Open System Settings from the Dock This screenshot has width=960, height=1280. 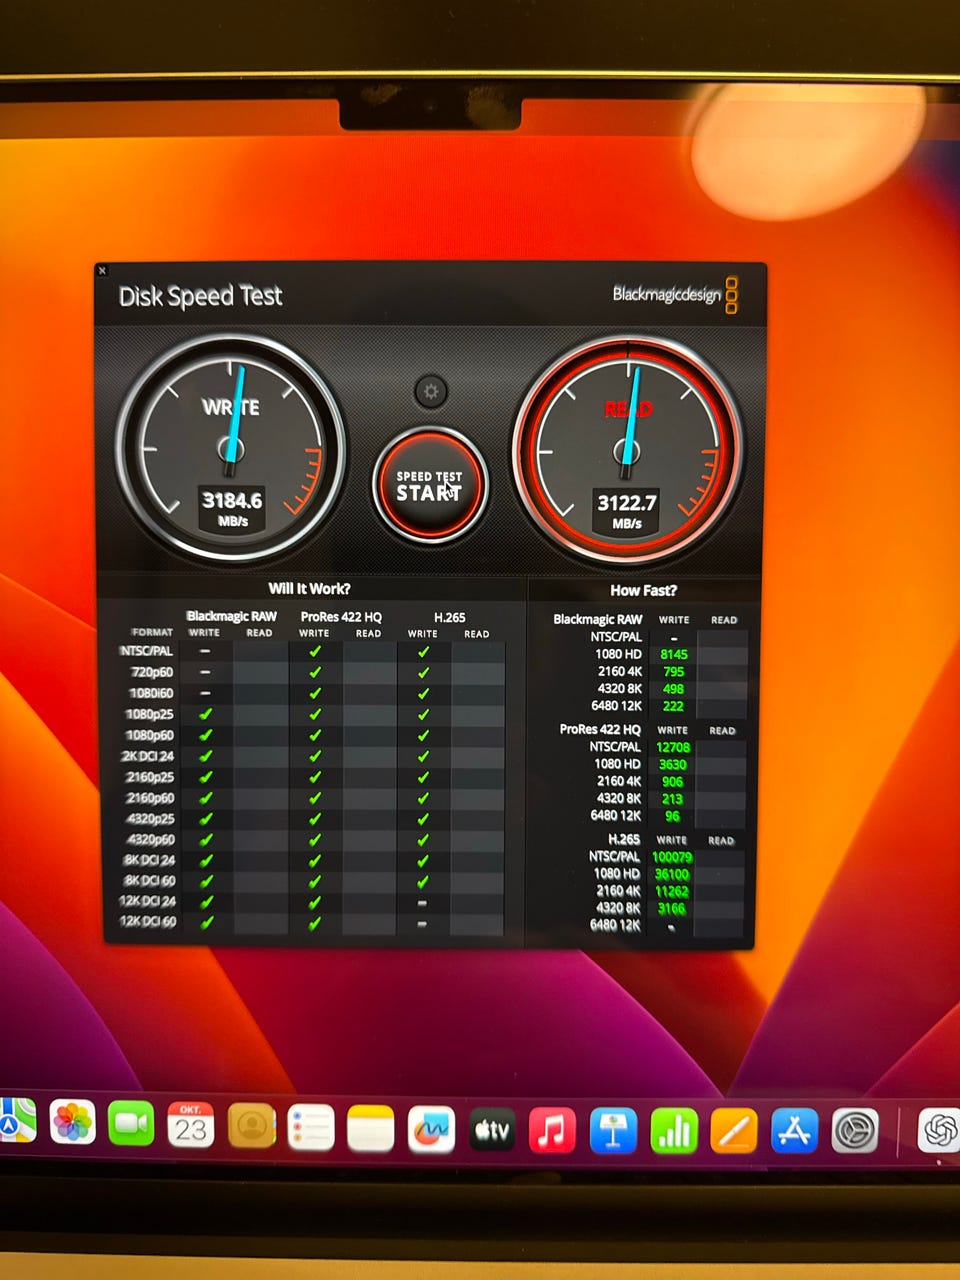[856, 1131]
